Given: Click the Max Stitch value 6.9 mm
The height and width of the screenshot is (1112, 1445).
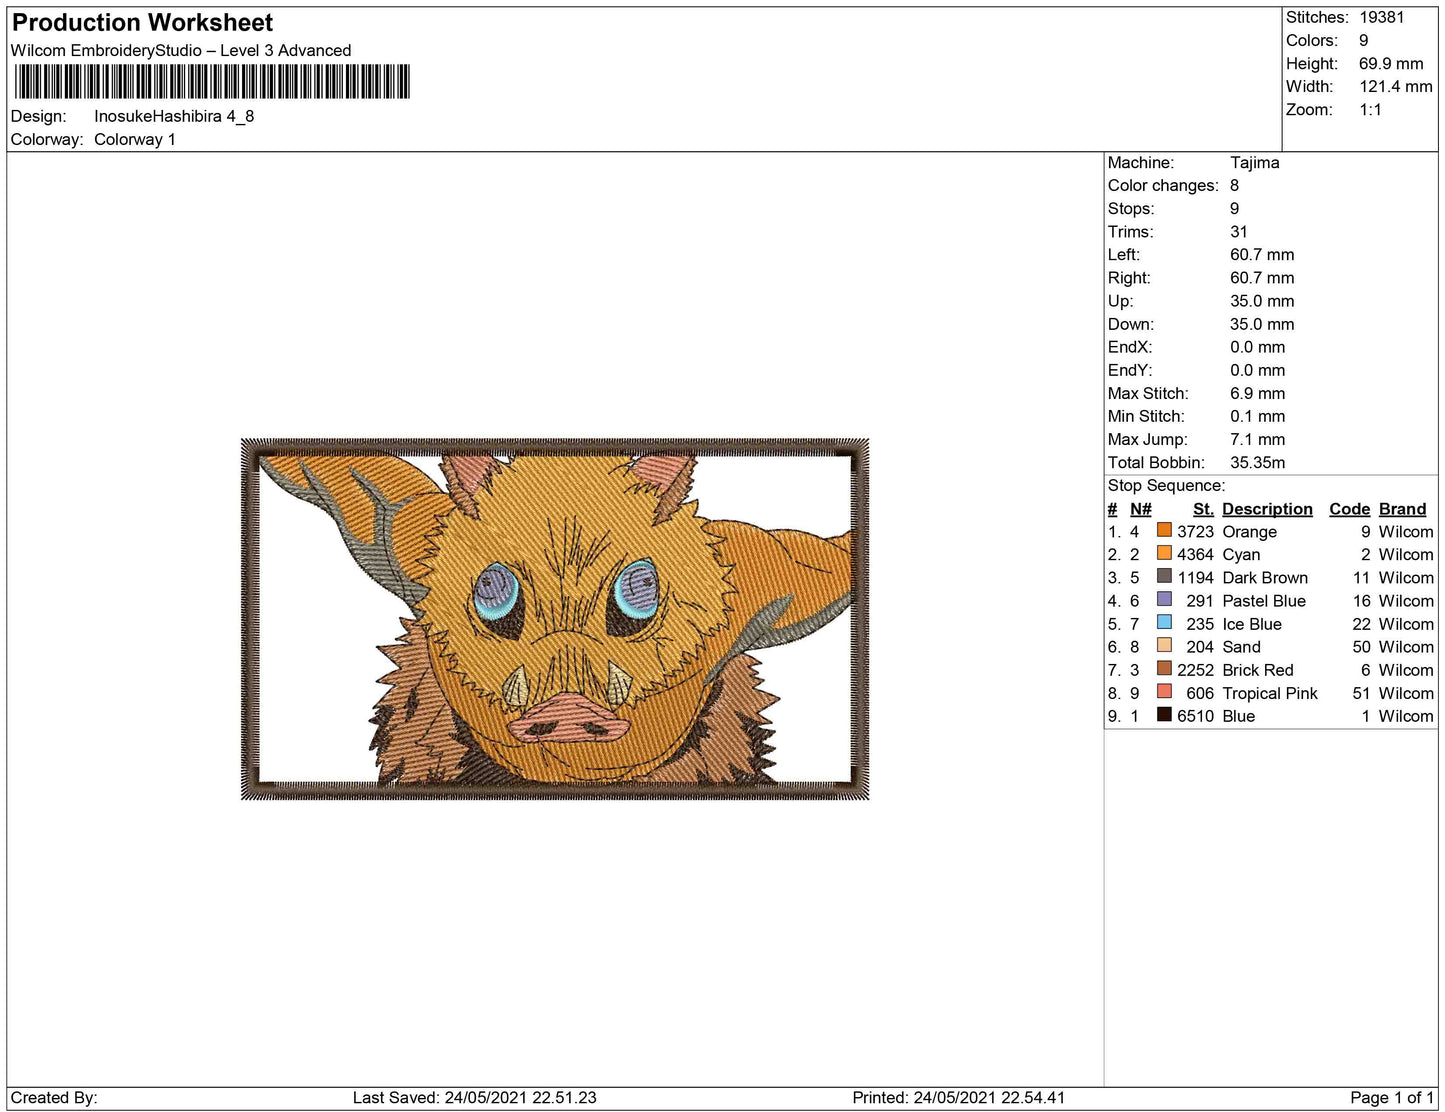Looking at the screenshot, I should coord(1258,393).
